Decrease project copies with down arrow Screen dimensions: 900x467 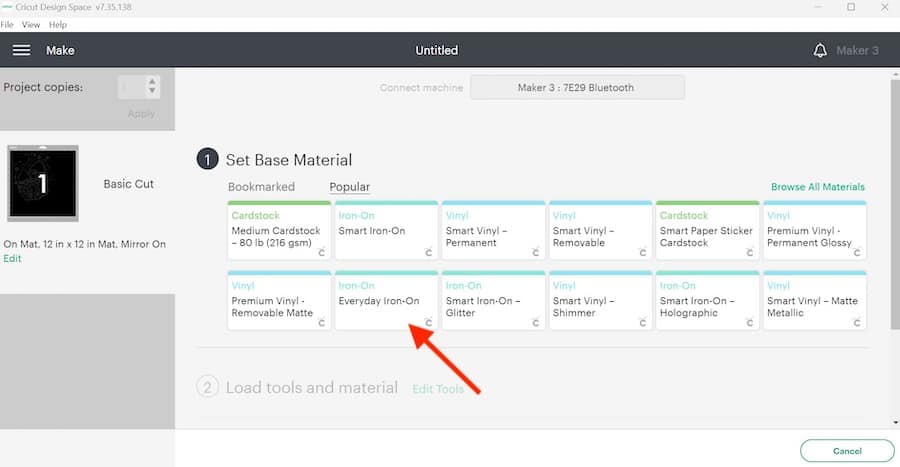[x=152, y=91]
